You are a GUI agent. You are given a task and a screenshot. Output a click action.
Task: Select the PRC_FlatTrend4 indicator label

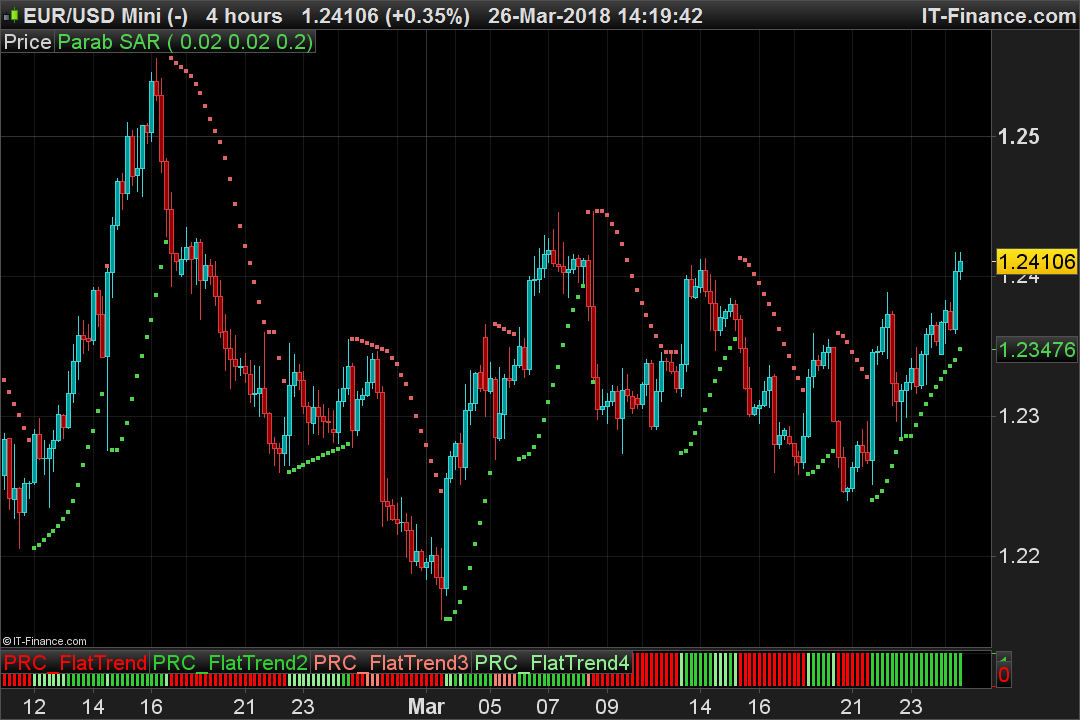[552, 663]
